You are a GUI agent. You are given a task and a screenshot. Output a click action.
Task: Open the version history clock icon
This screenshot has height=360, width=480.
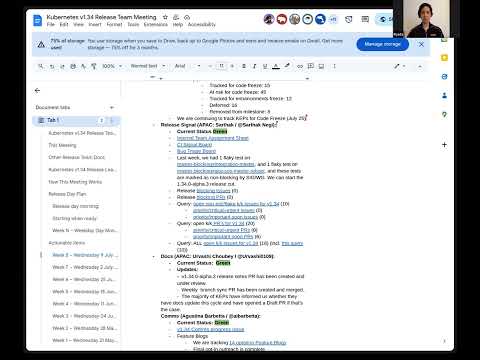[x=348, y=19]
